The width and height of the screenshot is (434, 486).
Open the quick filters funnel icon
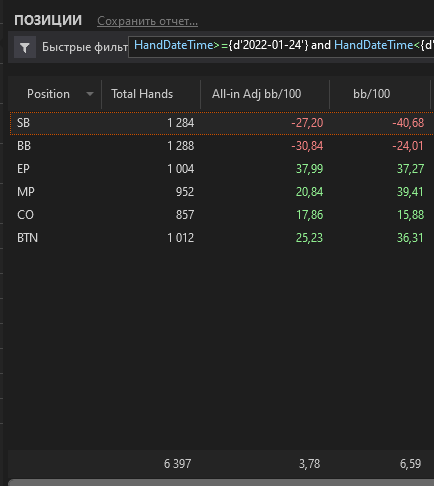(25, 47)
